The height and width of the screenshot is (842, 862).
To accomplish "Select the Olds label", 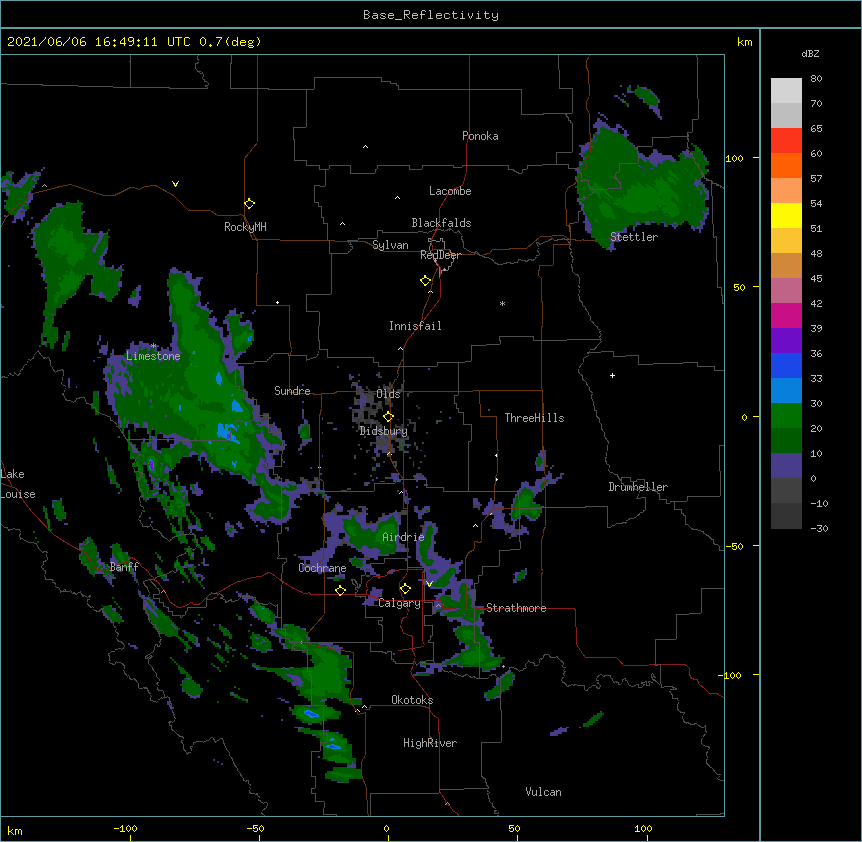I will (x=388, y=394).
